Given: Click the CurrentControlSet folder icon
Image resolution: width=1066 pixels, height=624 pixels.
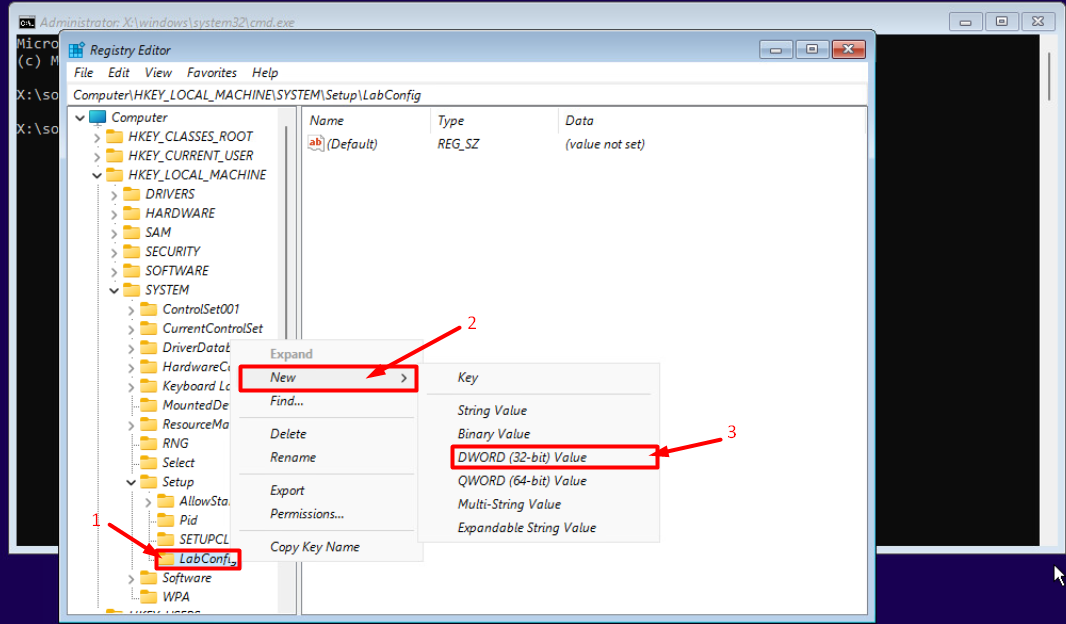Looking at the screenshot, I should click(x=149, y=328).
